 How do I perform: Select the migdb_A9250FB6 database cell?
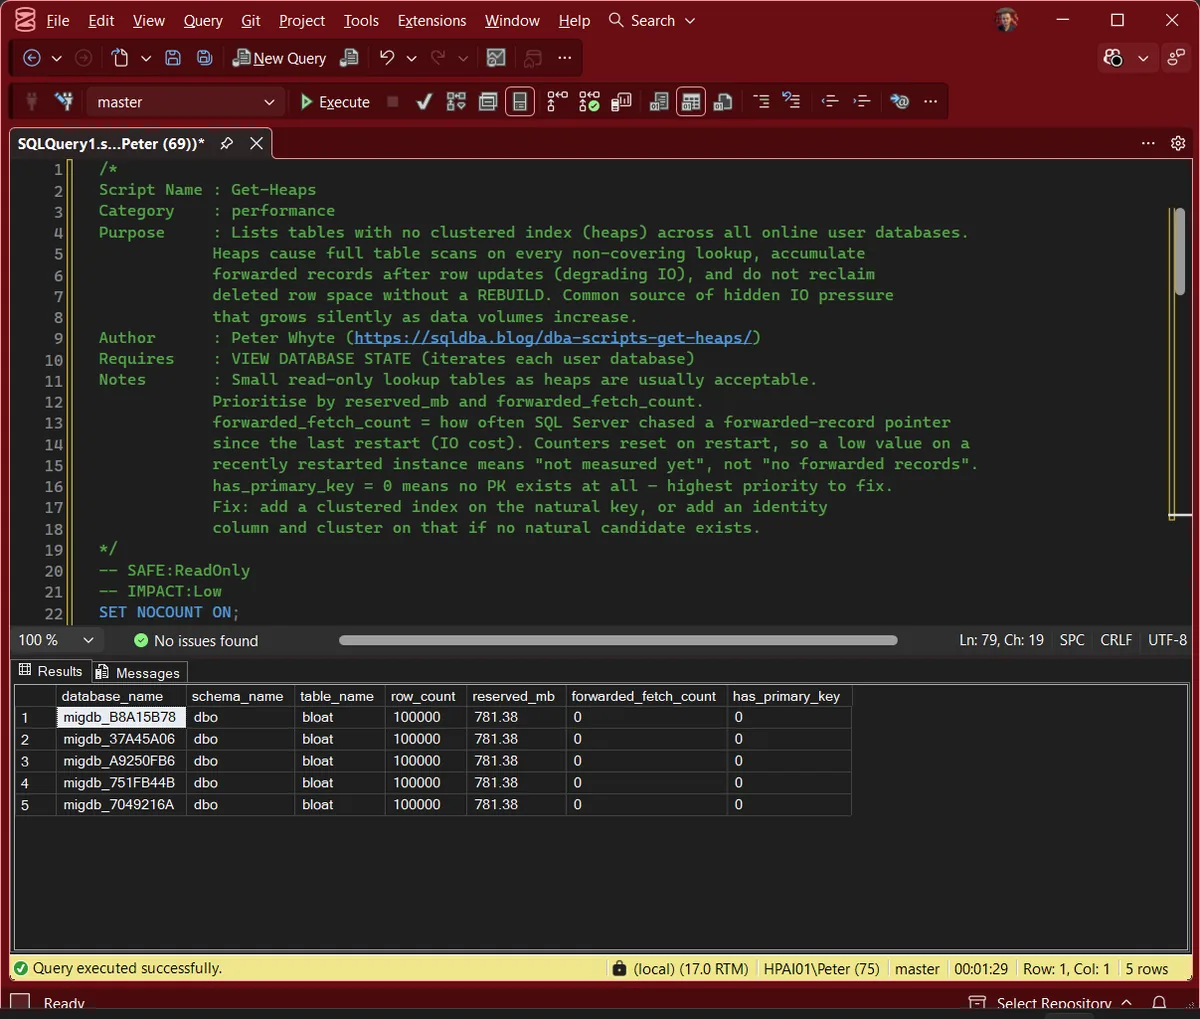point(120,761)
